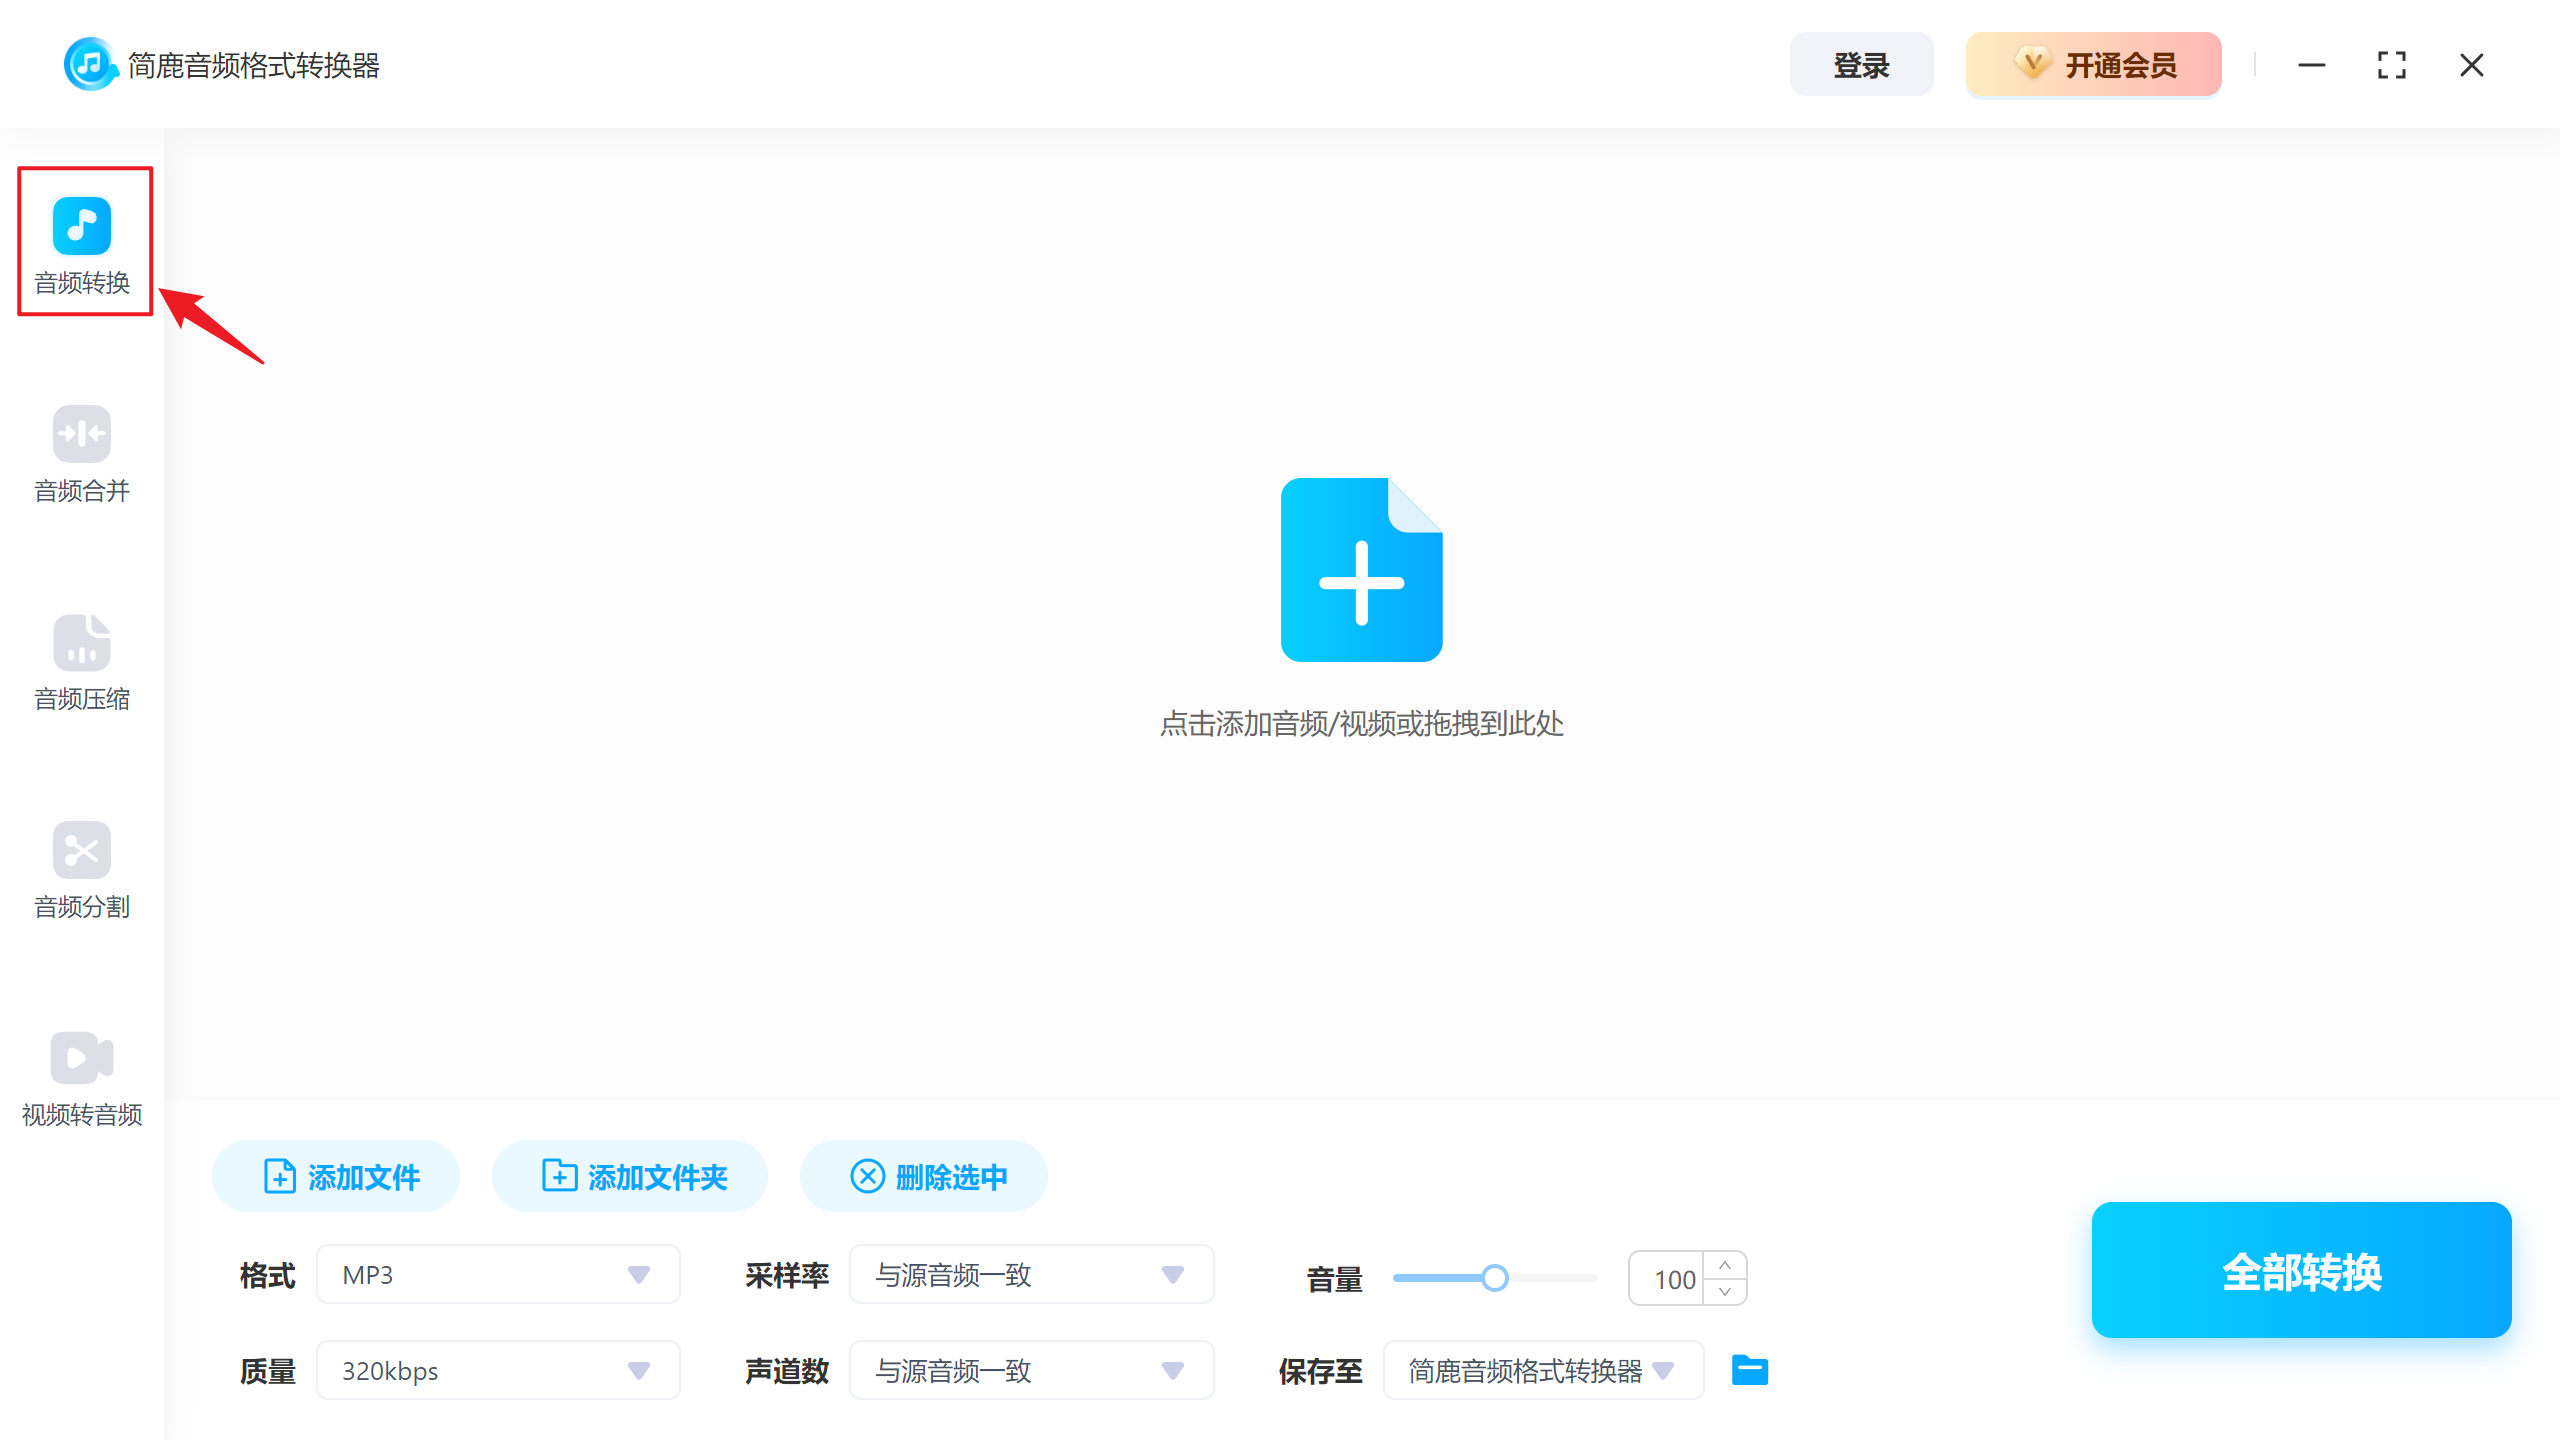
Task: Switch to the 音频压缩 compression tool
Action: 82,662
